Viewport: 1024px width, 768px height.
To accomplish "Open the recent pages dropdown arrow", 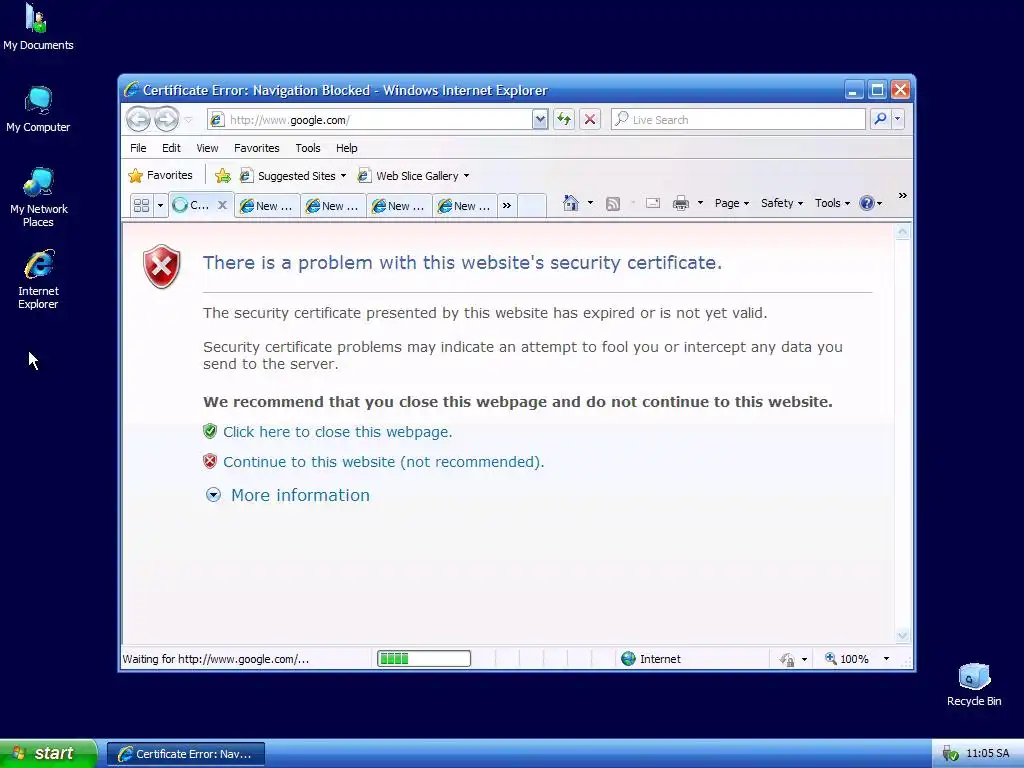I will coord(188,120).
